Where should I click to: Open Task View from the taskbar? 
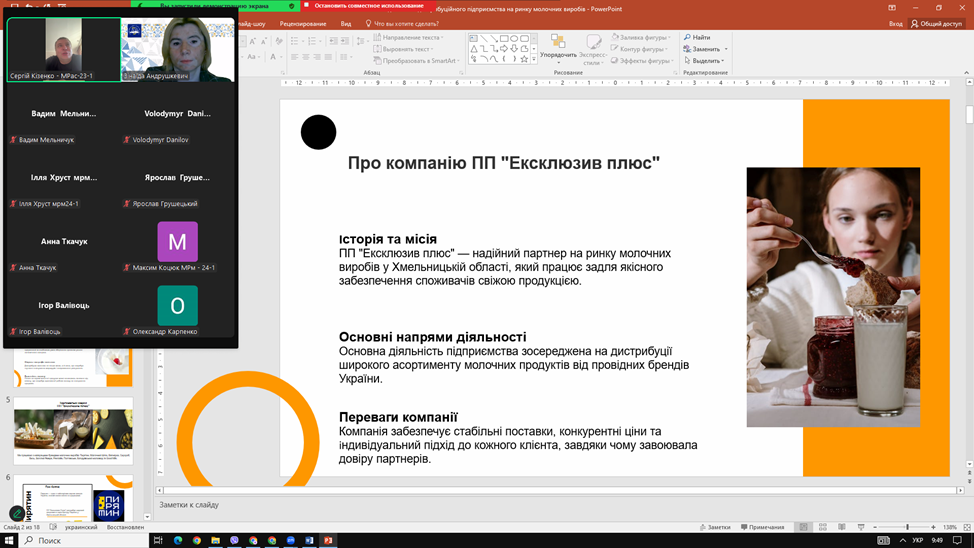coord(158,541)
